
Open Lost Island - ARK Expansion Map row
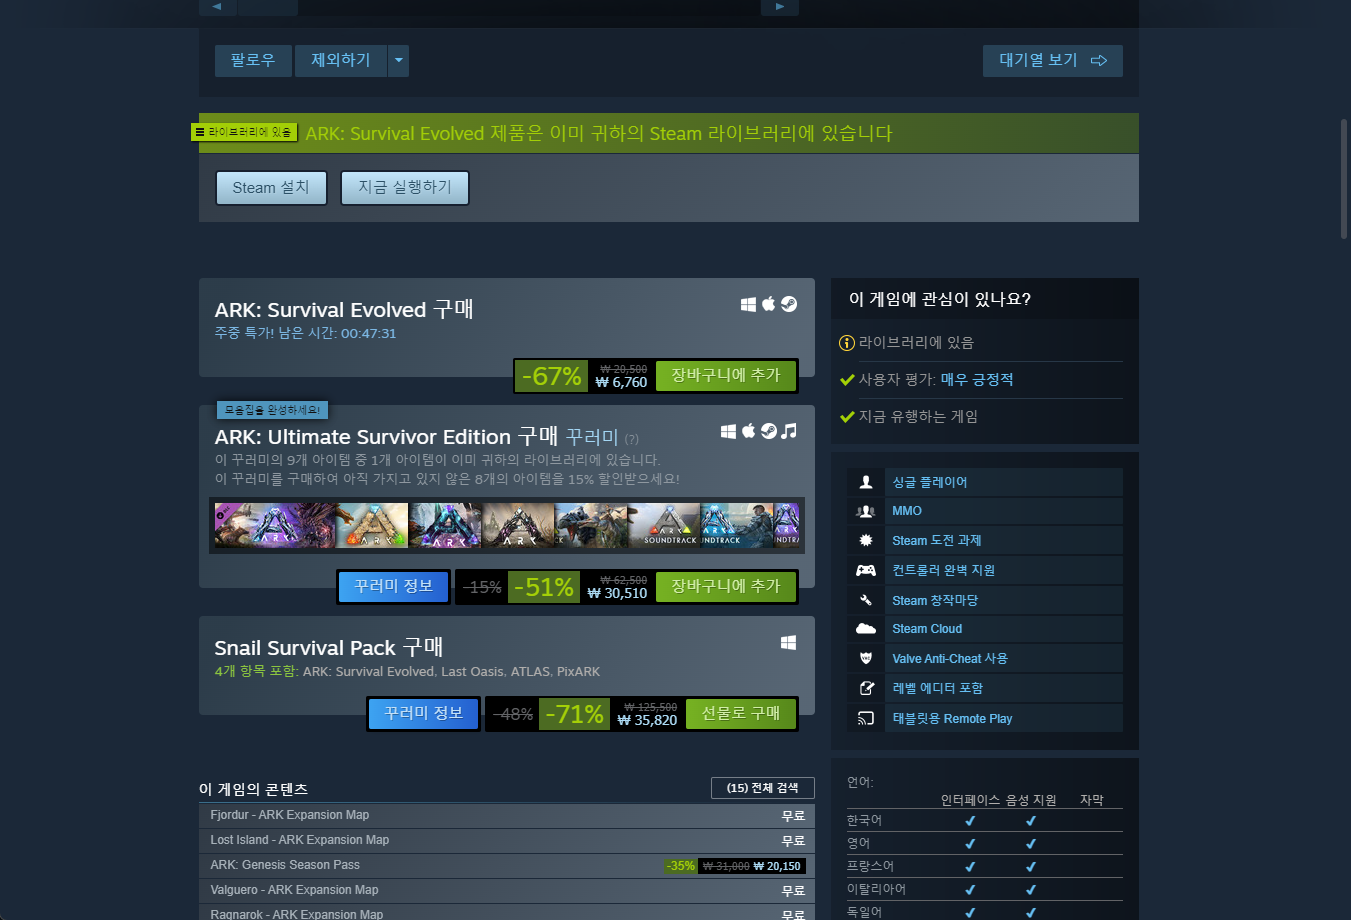tap(507, 841)
